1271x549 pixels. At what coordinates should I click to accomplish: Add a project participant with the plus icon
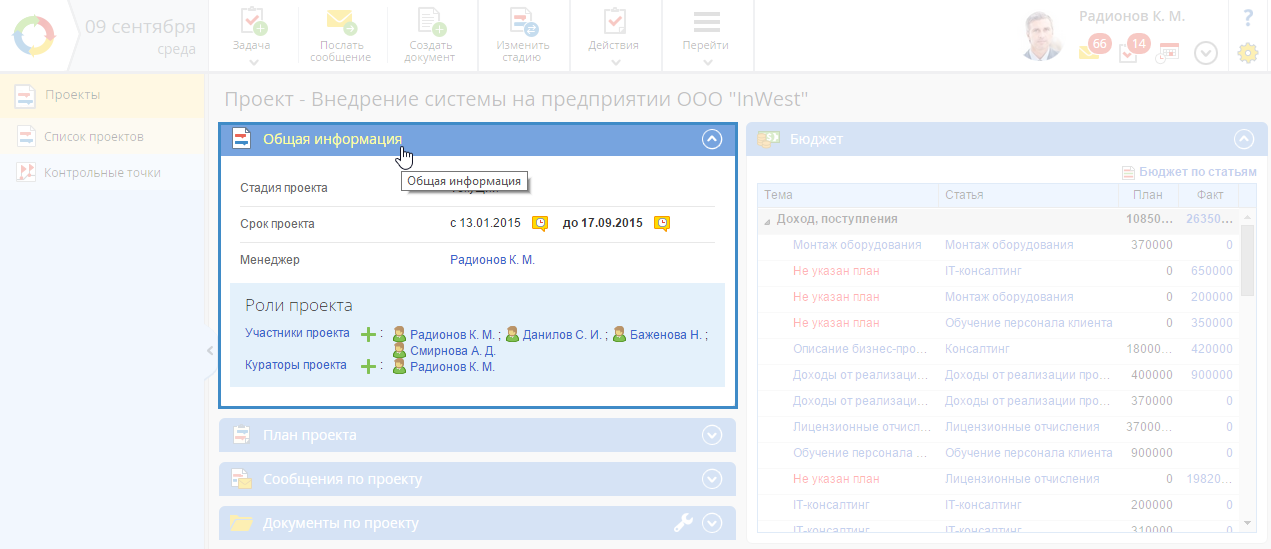tap(368, 334)
